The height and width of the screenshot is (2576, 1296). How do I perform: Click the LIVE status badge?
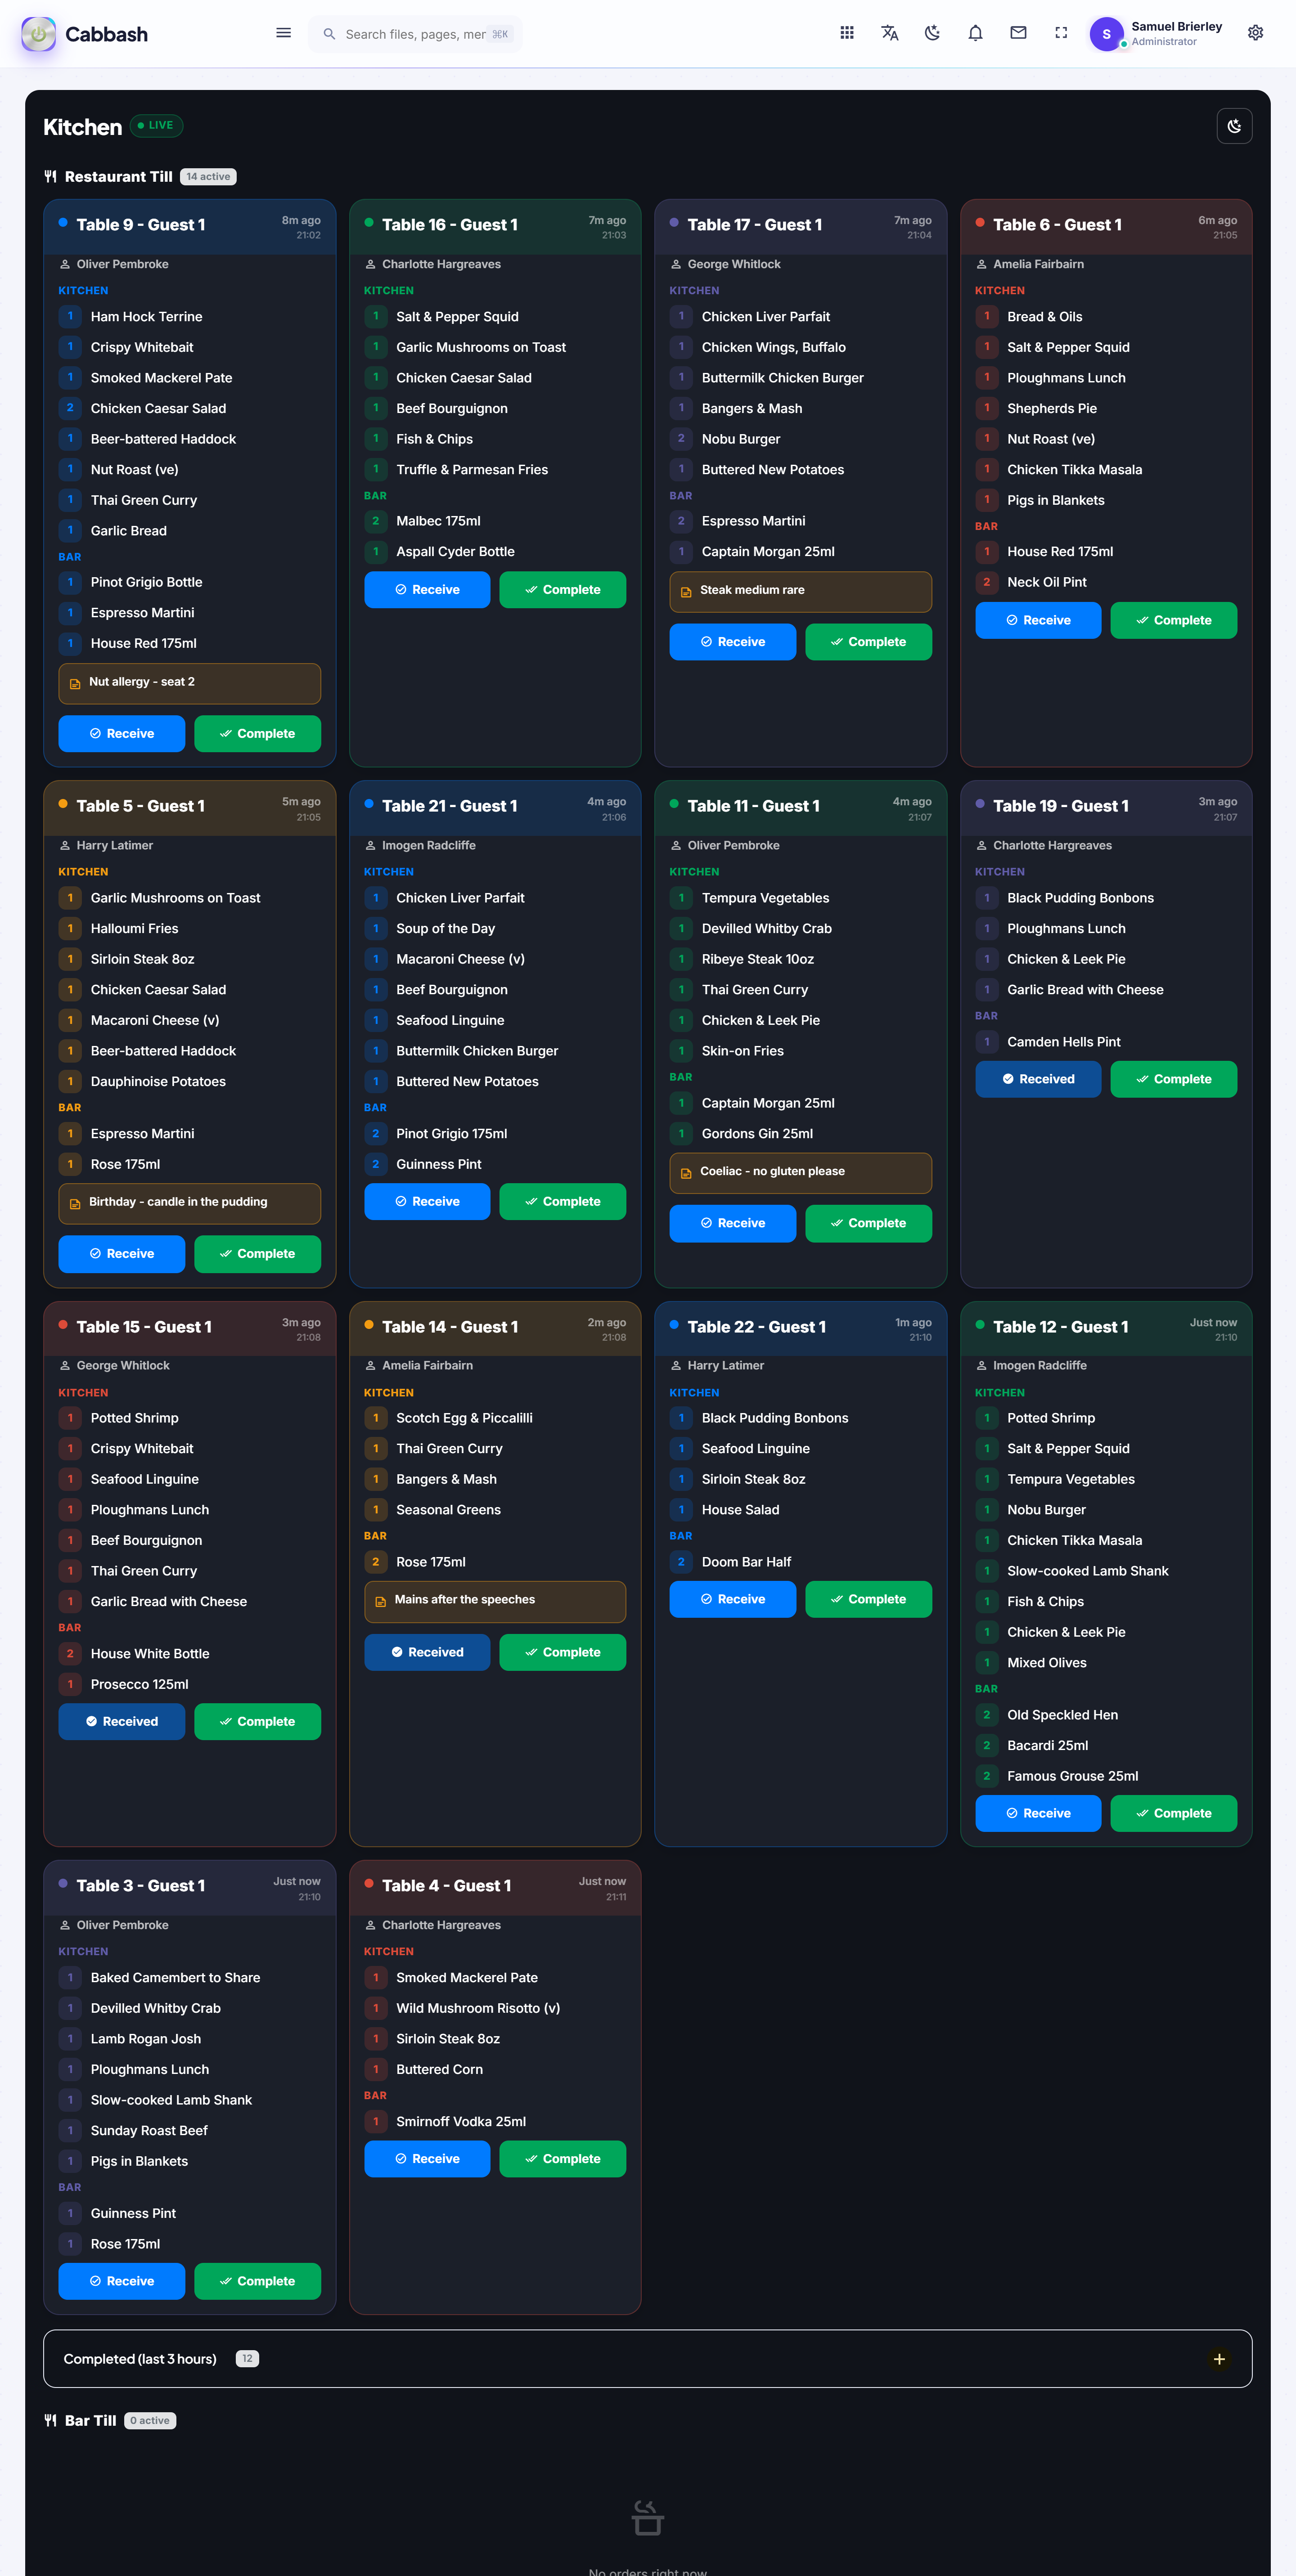point(156,126)
